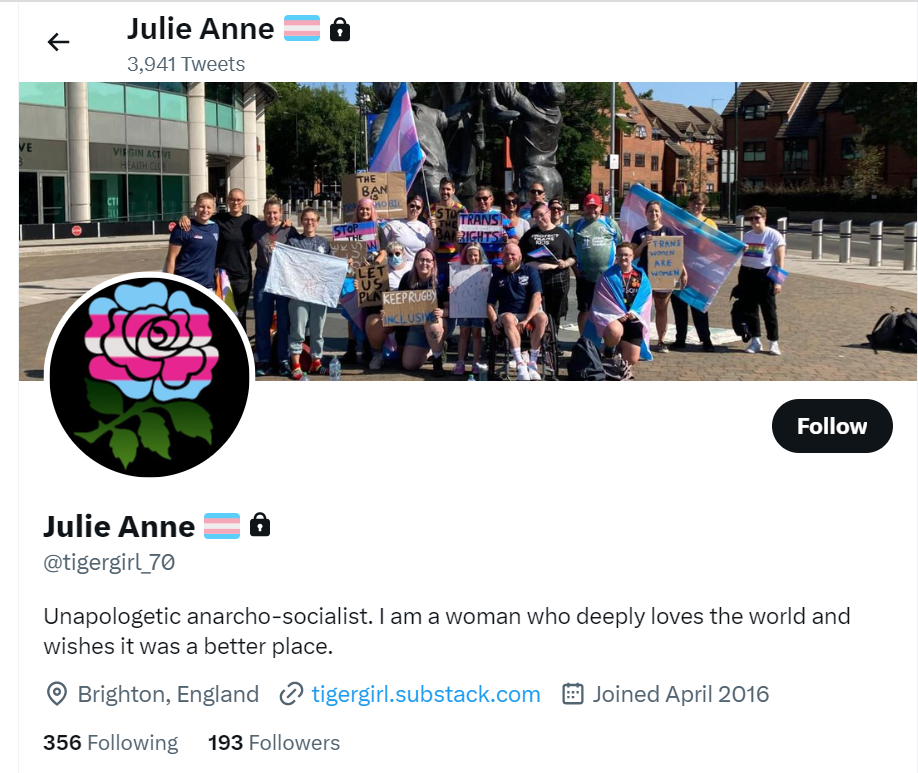The height and width of the screenshot is (773, 918).
Task: Click the padlock icon in header
Action: tap(340, 29)
